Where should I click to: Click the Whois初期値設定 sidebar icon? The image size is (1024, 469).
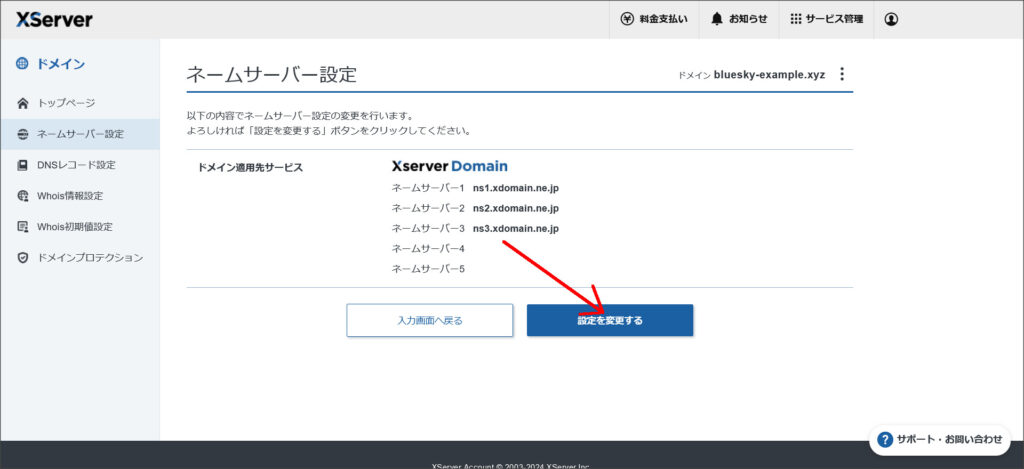click(23, 227)
